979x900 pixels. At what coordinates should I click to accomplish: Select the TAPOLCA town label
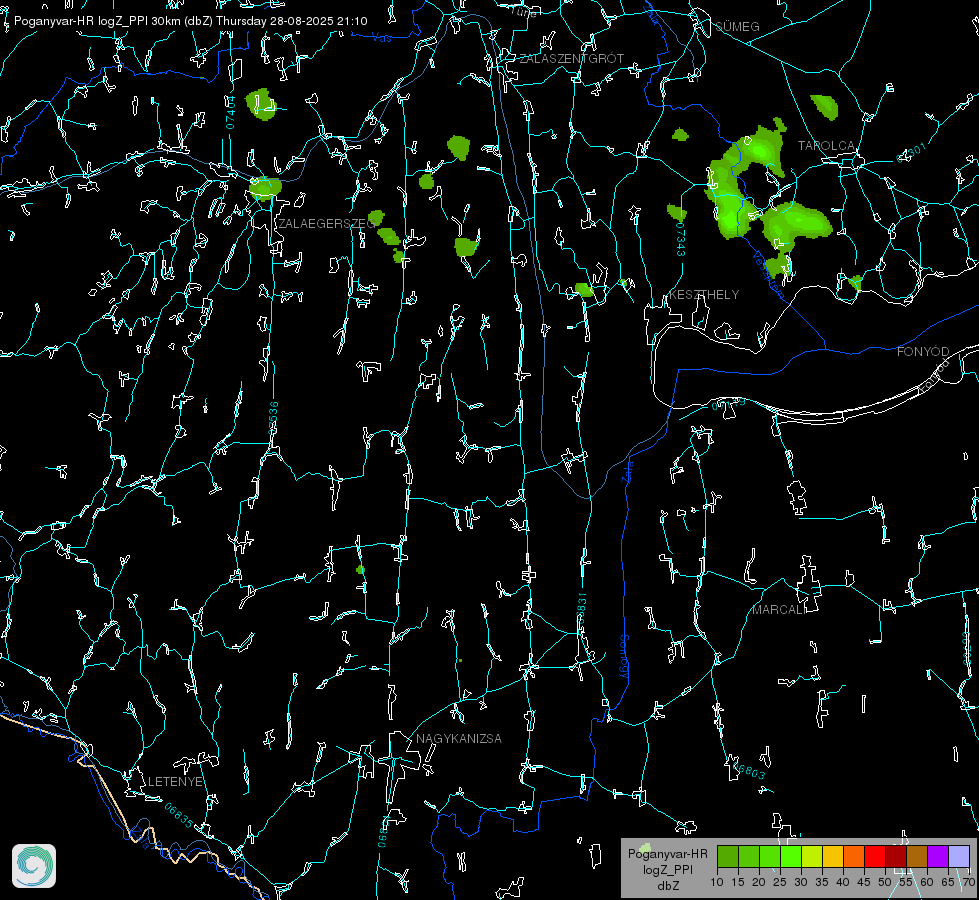(826, 145)
